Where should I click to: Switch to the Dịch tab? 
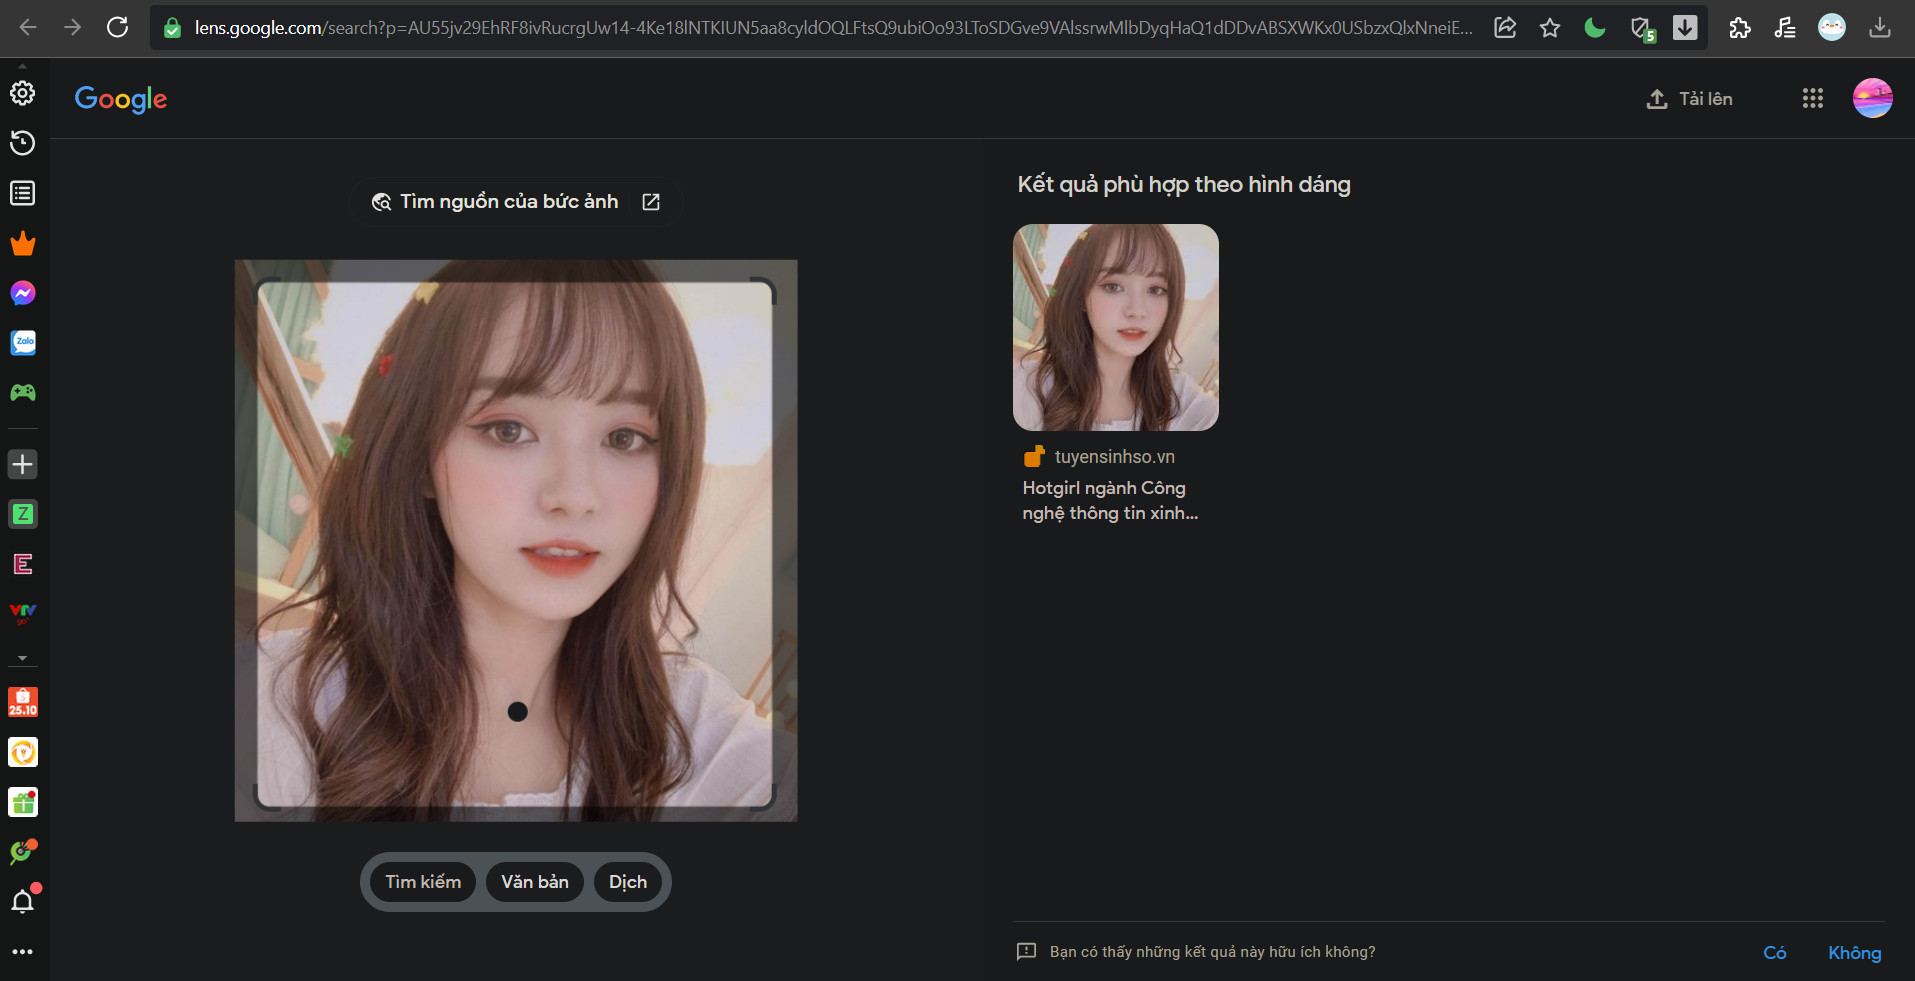[627, 882]
